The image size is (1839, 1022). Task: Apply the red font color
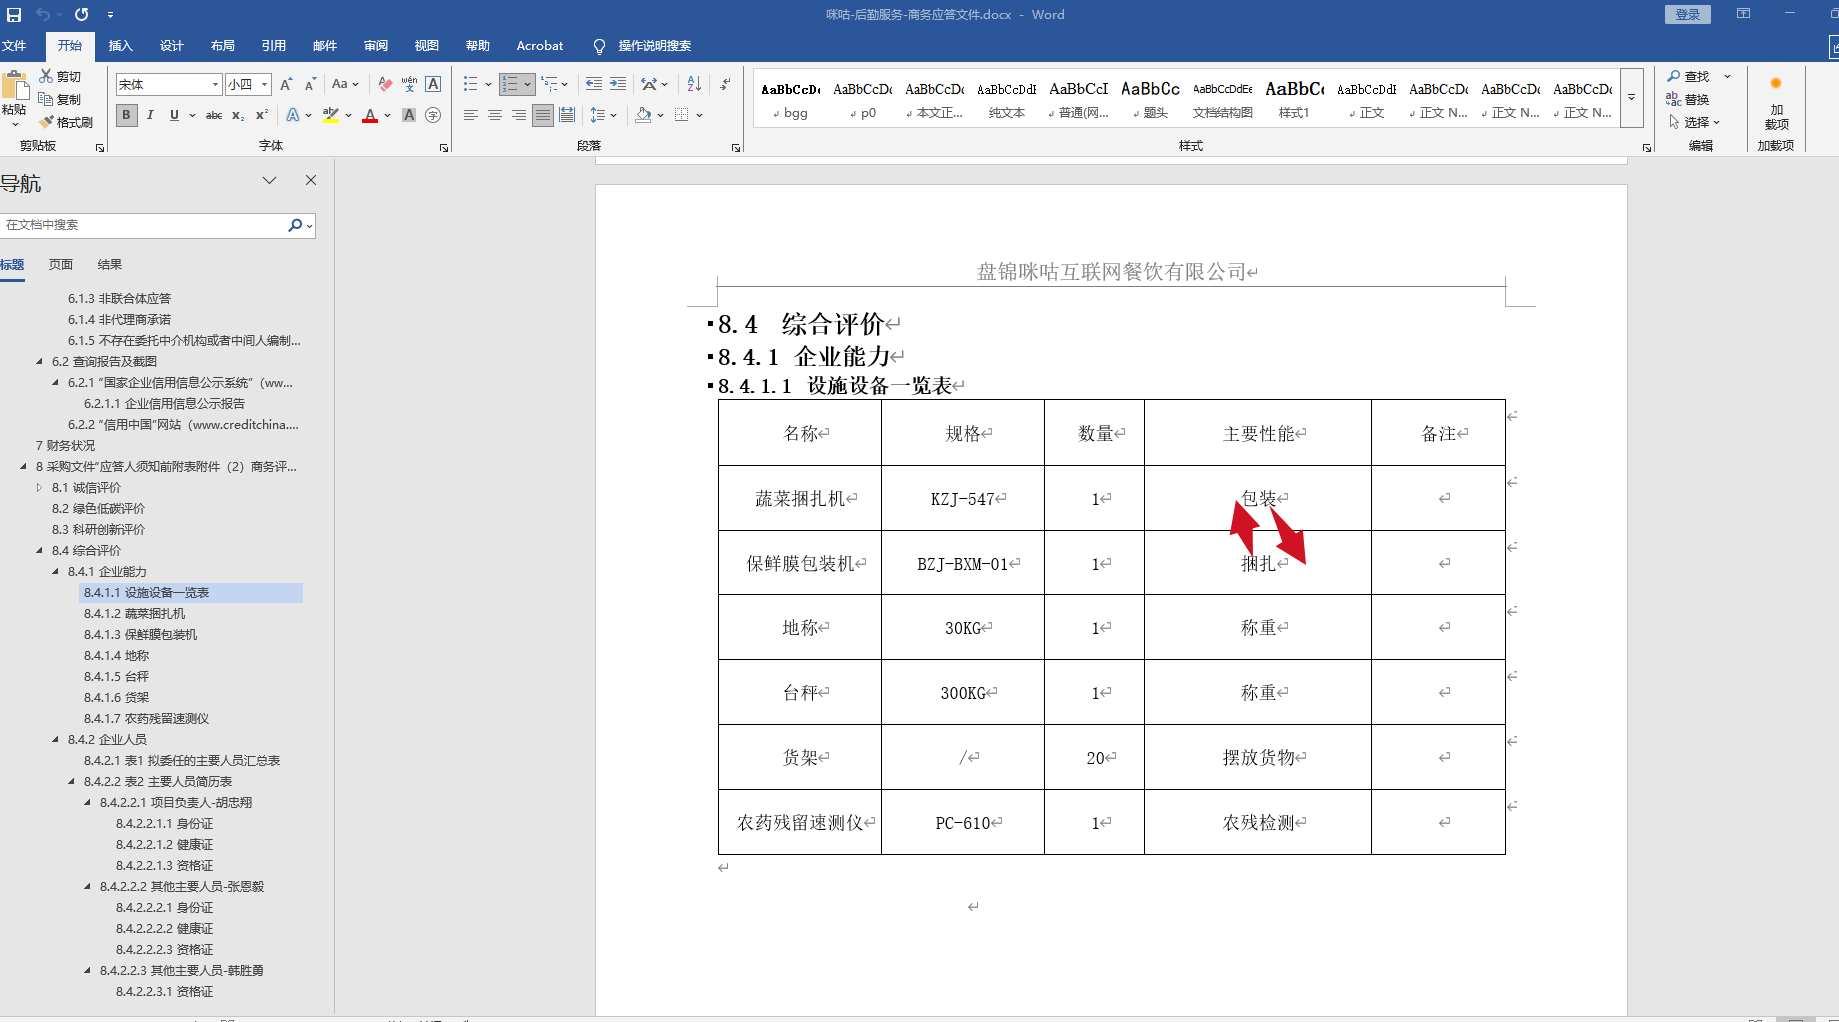[x=370, y=115]
